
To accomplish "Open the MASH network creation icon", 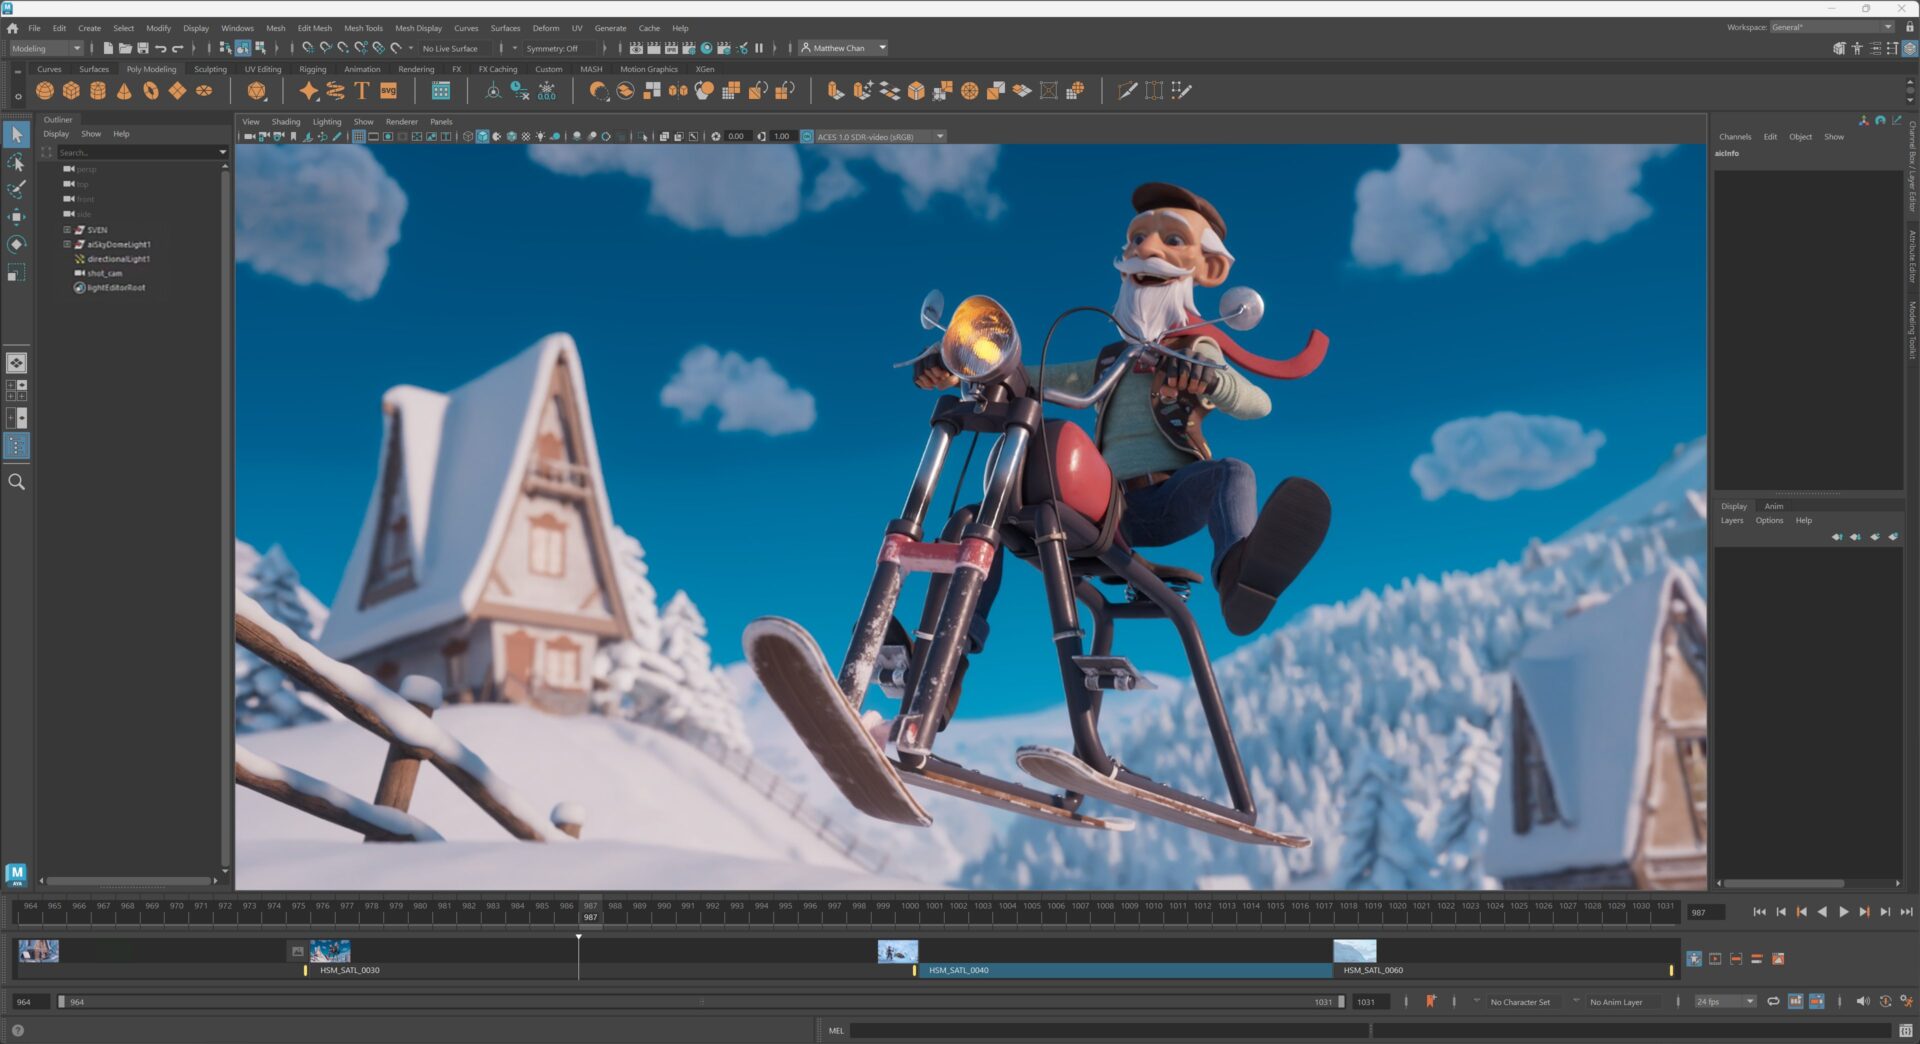I will 441,91.
